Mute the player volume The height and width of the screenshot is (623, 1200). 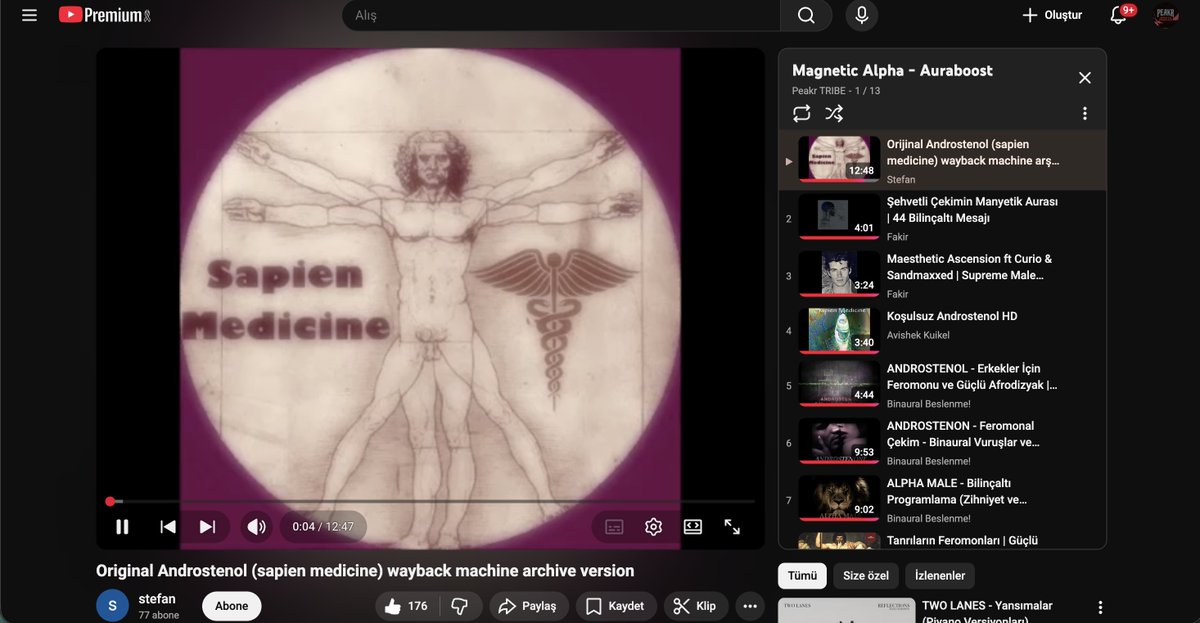coord(257,526)
